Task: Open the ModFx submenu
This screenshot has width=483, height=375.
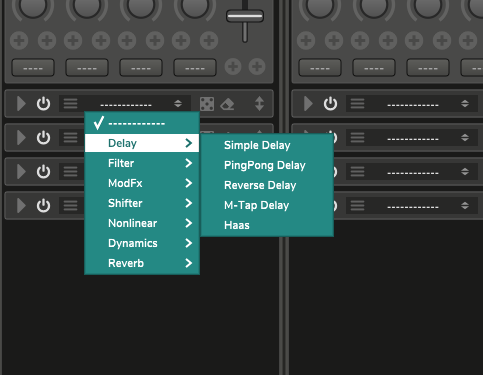Action: pos(142,183)
